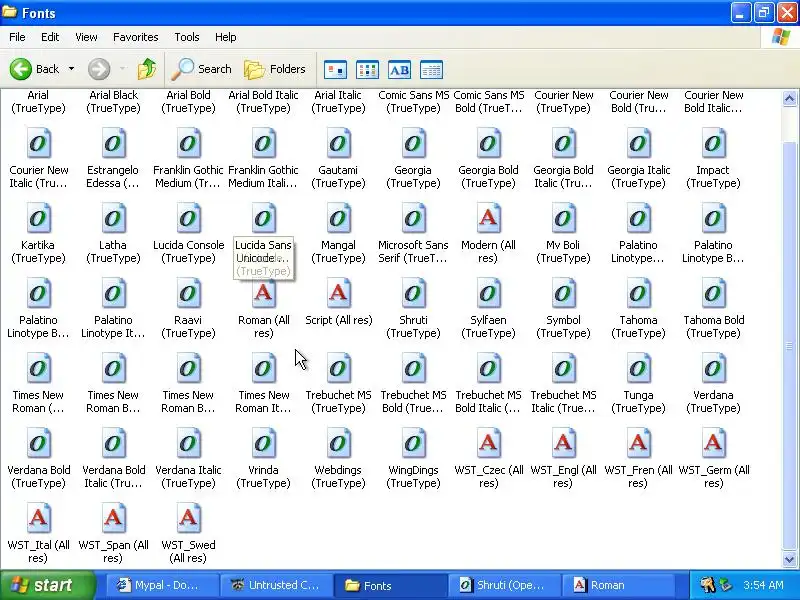Select the Trebuchet MS (TrueType) font icon
Screen dimensions: 800x600
click(x=338, y=368)
